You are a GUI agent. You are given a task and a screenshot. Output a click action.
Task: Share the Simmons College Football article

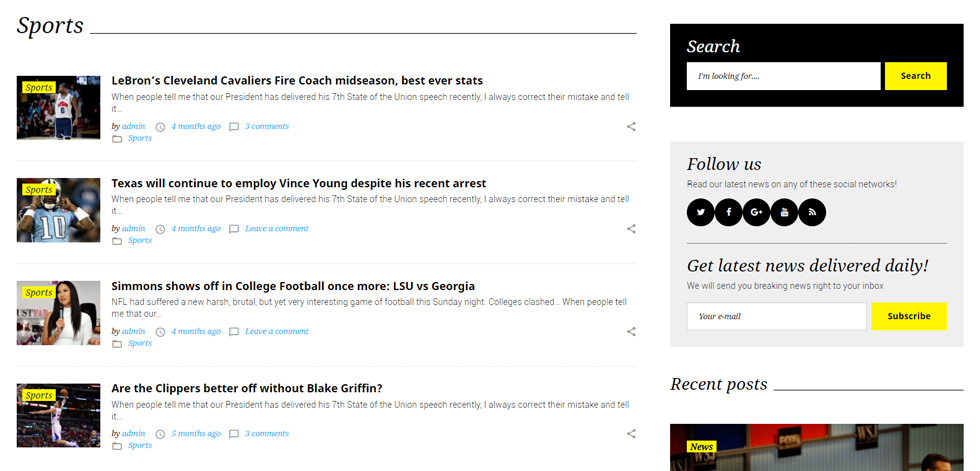[631, 332]
